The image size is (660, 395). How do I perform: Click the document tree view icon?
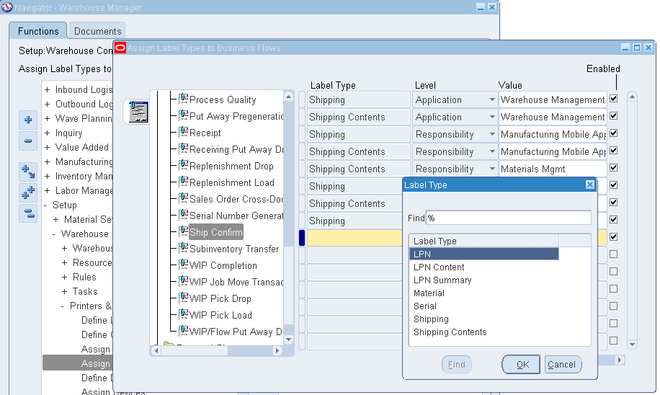click(x=138, y=112)
